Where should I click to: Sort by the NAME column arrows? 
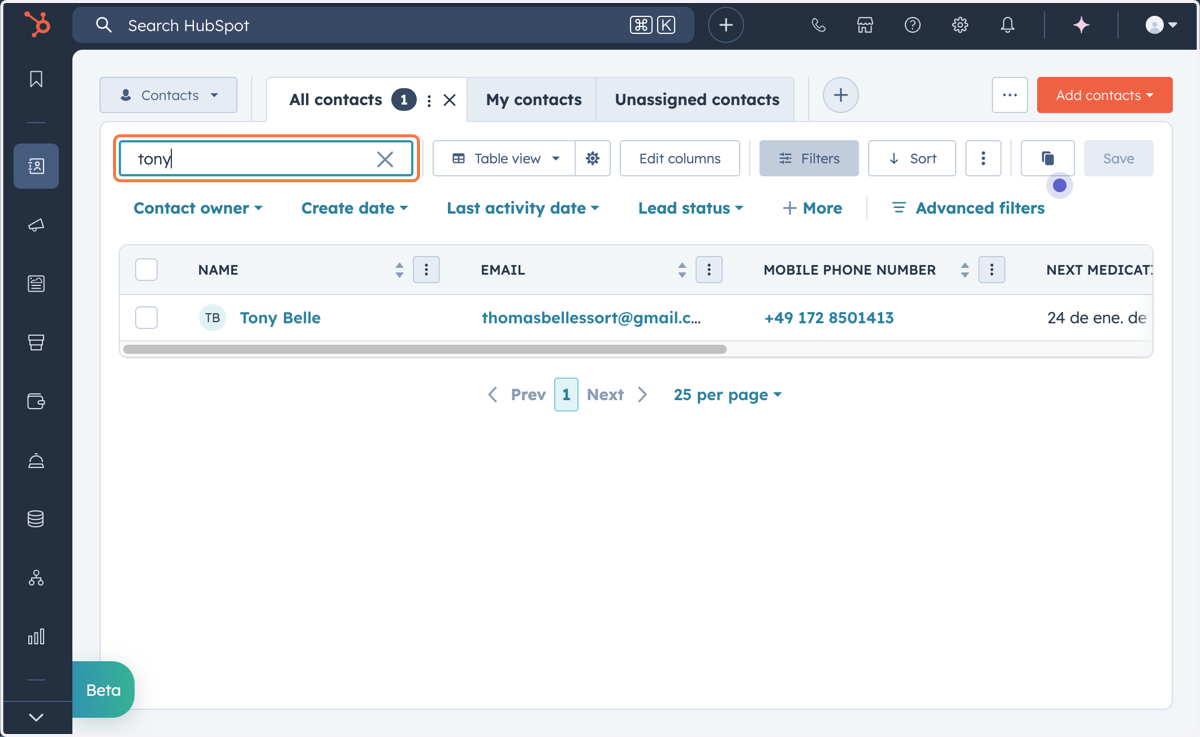399,270
